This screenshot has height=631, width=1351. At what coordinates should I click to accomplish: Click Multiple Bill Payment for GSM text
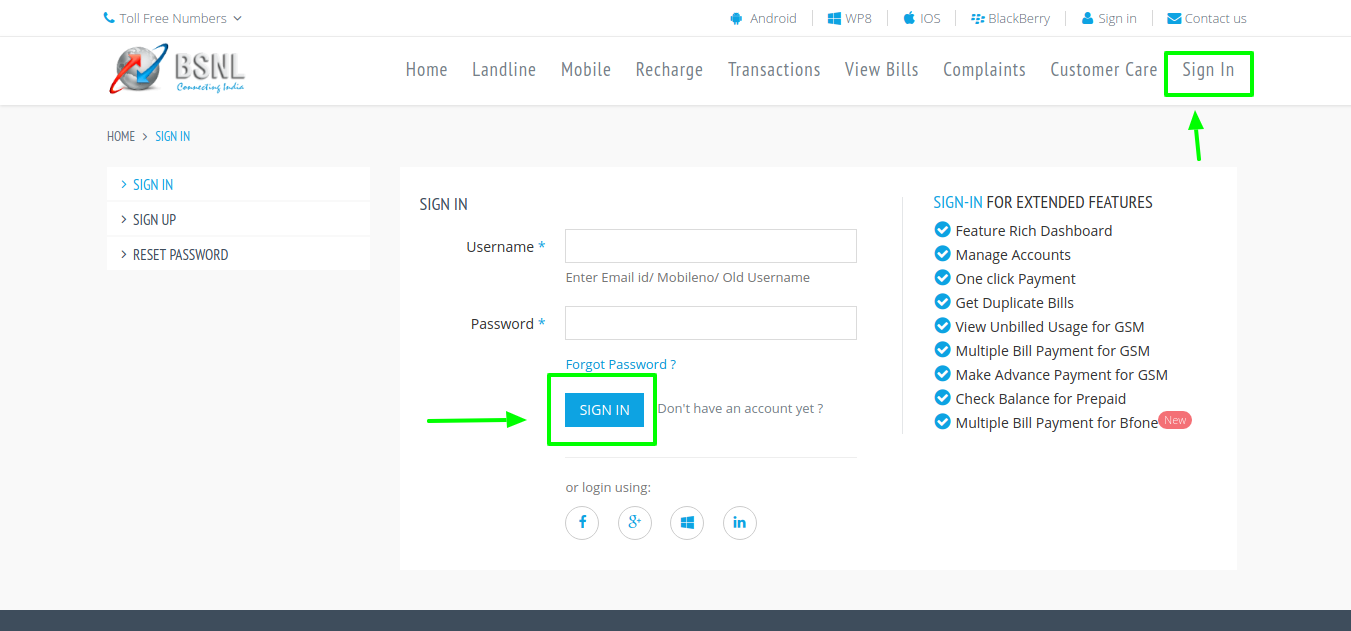(x=1053, y=351)
